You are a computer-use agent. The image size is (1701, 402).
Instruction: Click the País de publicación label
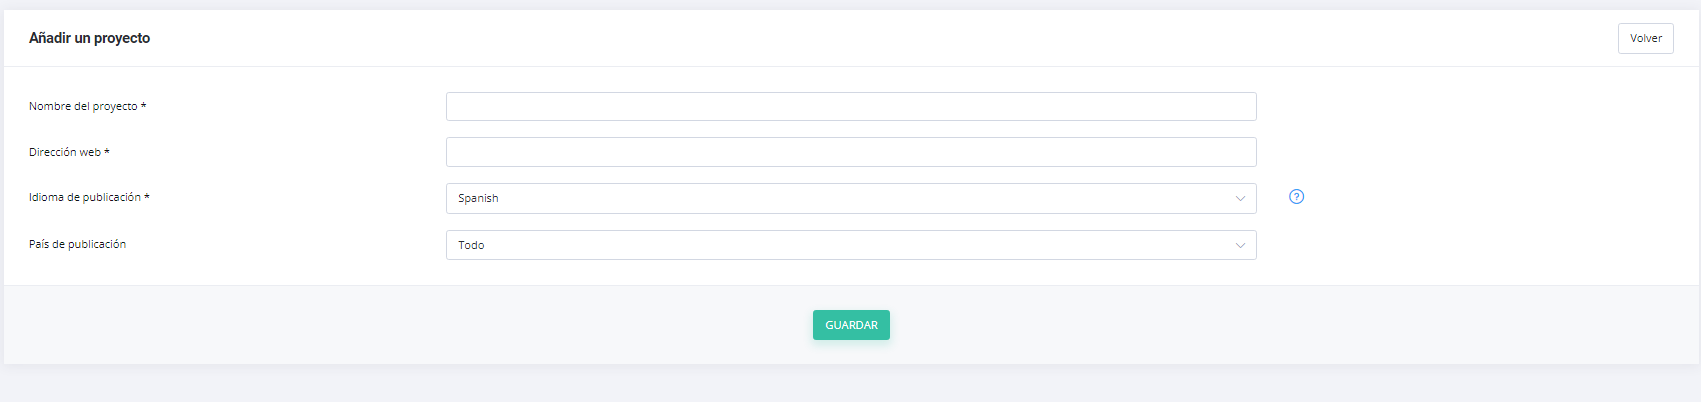pos(77,244)
